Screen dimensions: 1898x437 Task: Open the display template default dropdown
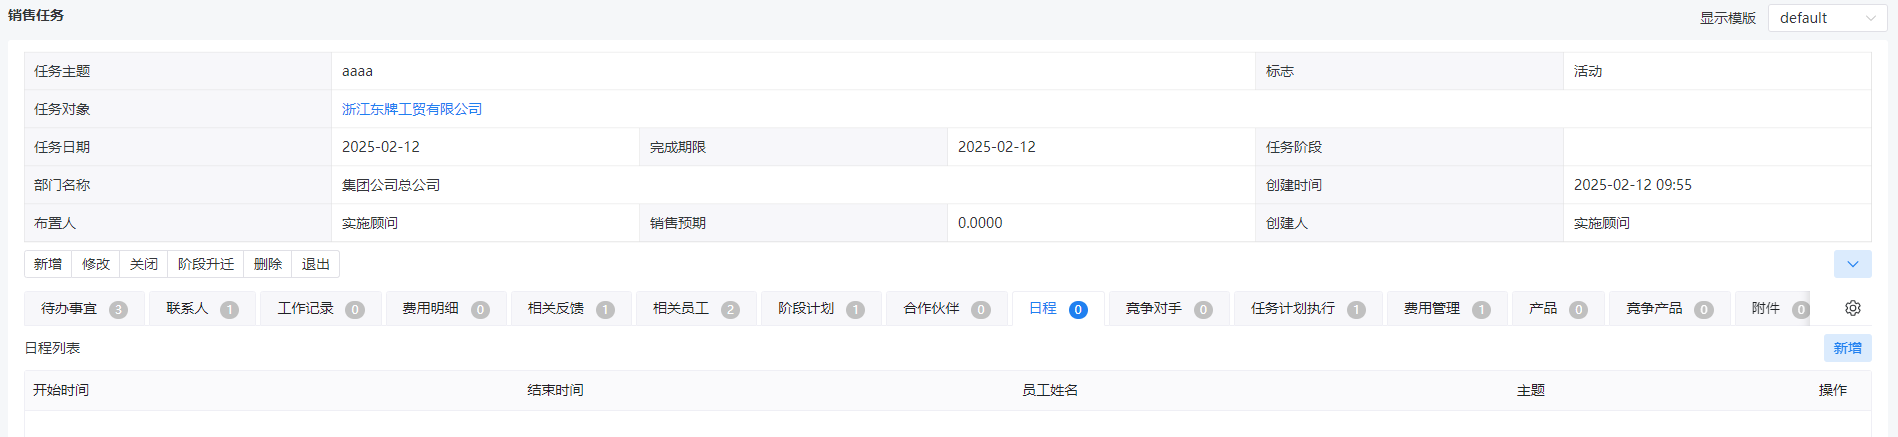1826,18
